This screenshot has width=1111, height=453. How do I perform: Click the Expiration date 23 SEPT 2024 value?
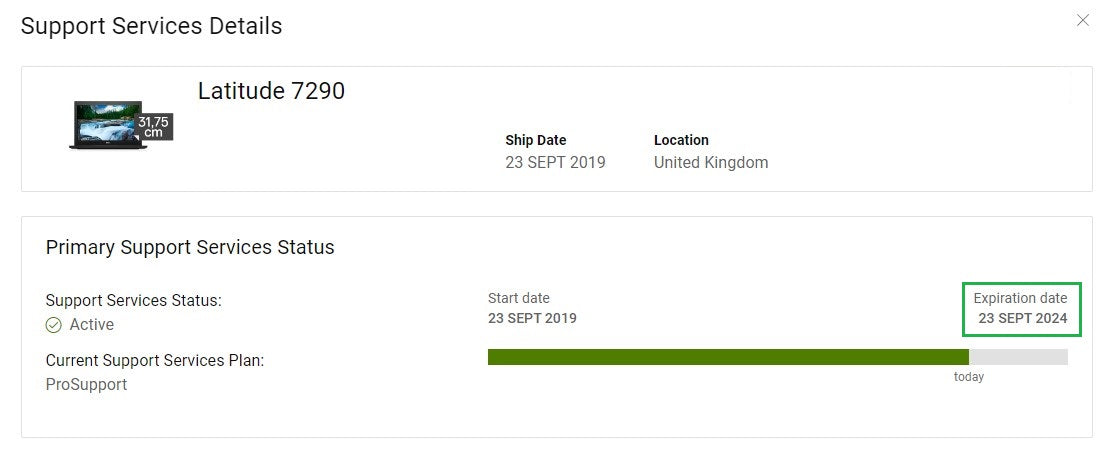pos(1022,318)
